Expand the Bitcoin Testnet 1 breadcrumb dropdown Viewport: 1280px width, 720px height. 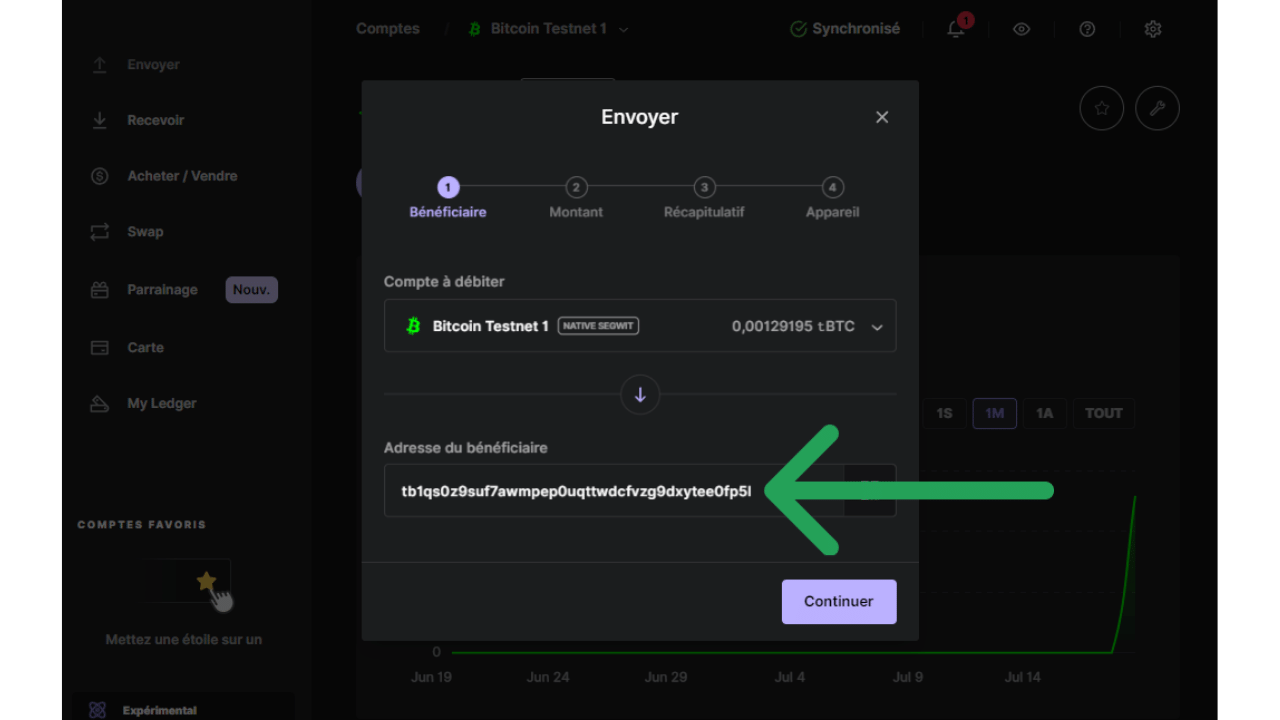623,30
